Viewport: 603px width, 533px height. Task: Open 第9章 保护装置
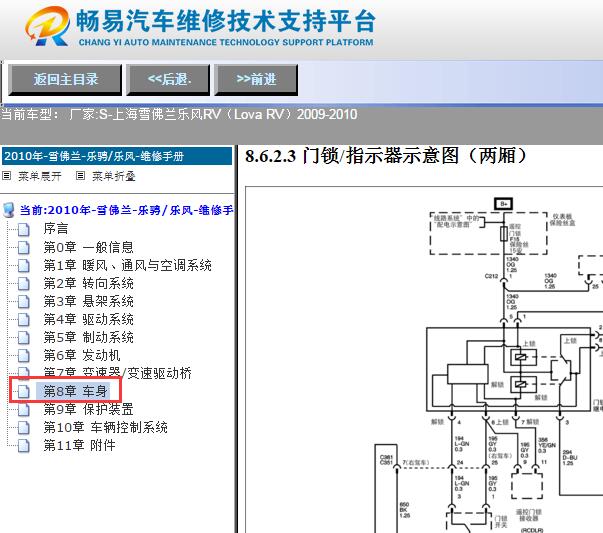click(x=88, y=409)
